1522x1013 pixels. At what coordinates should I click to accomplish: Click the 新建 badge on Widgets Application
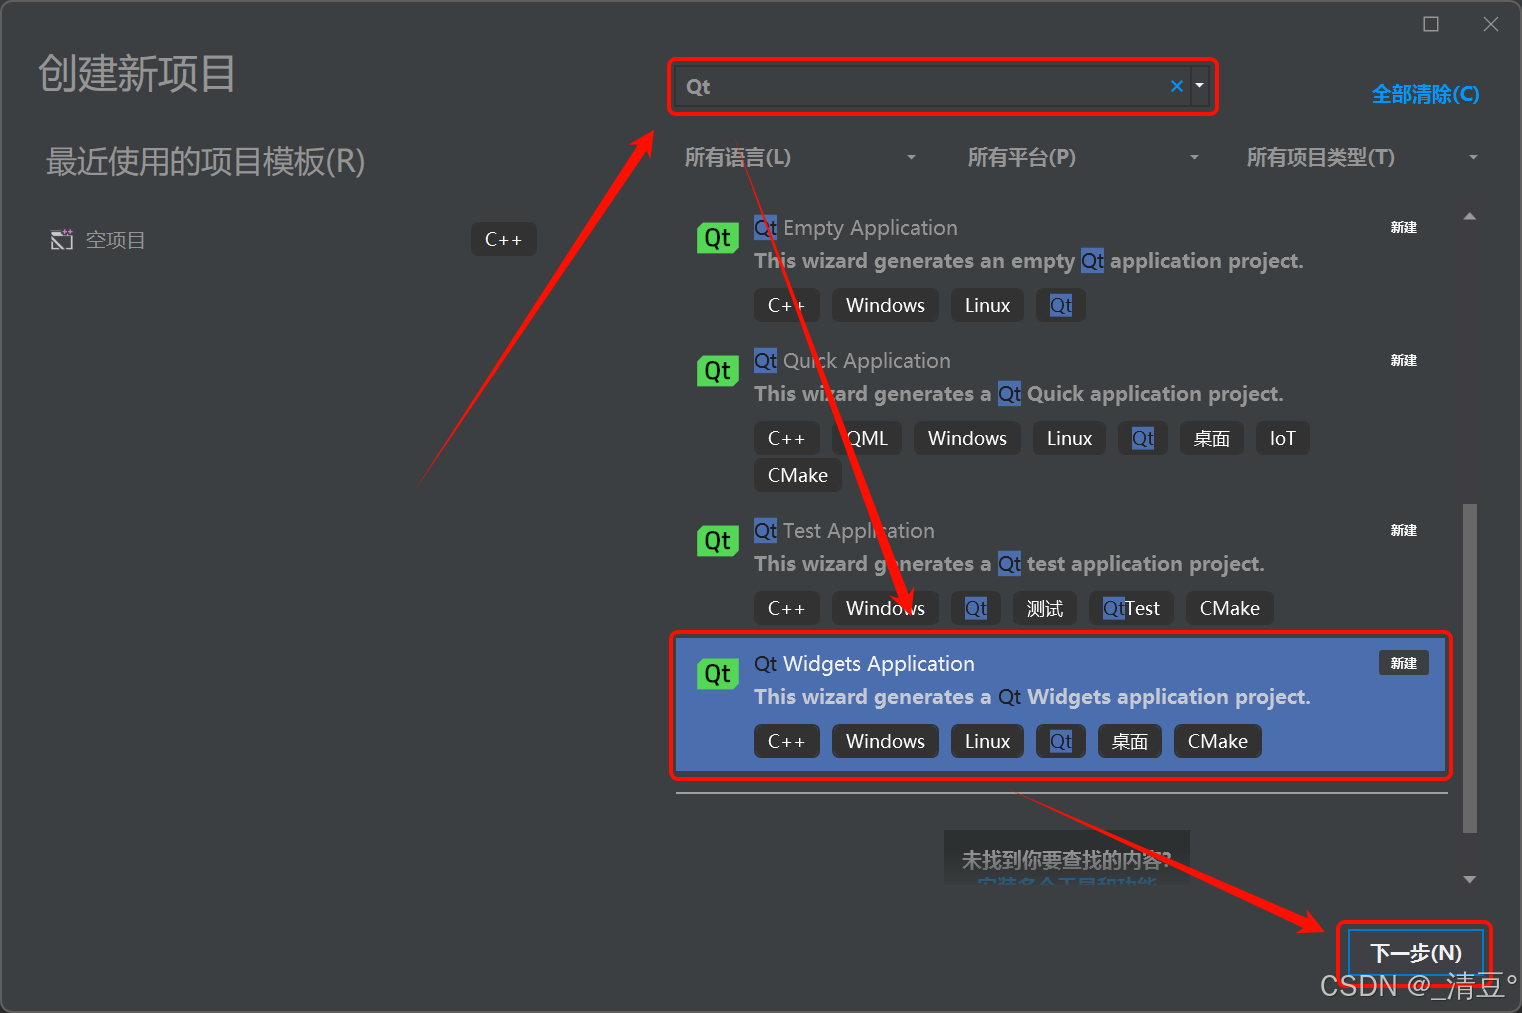pos(1404,663)
